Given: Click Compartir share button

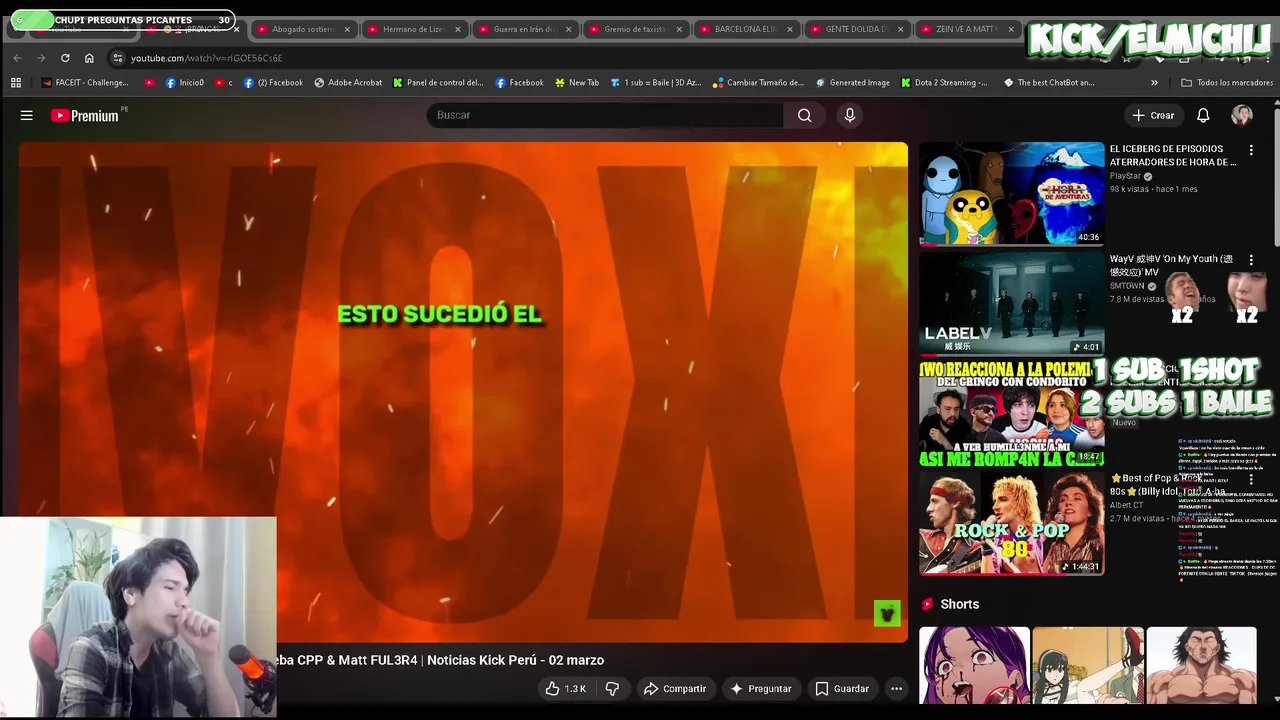Looking at the screenshot, I should (675, 688).
